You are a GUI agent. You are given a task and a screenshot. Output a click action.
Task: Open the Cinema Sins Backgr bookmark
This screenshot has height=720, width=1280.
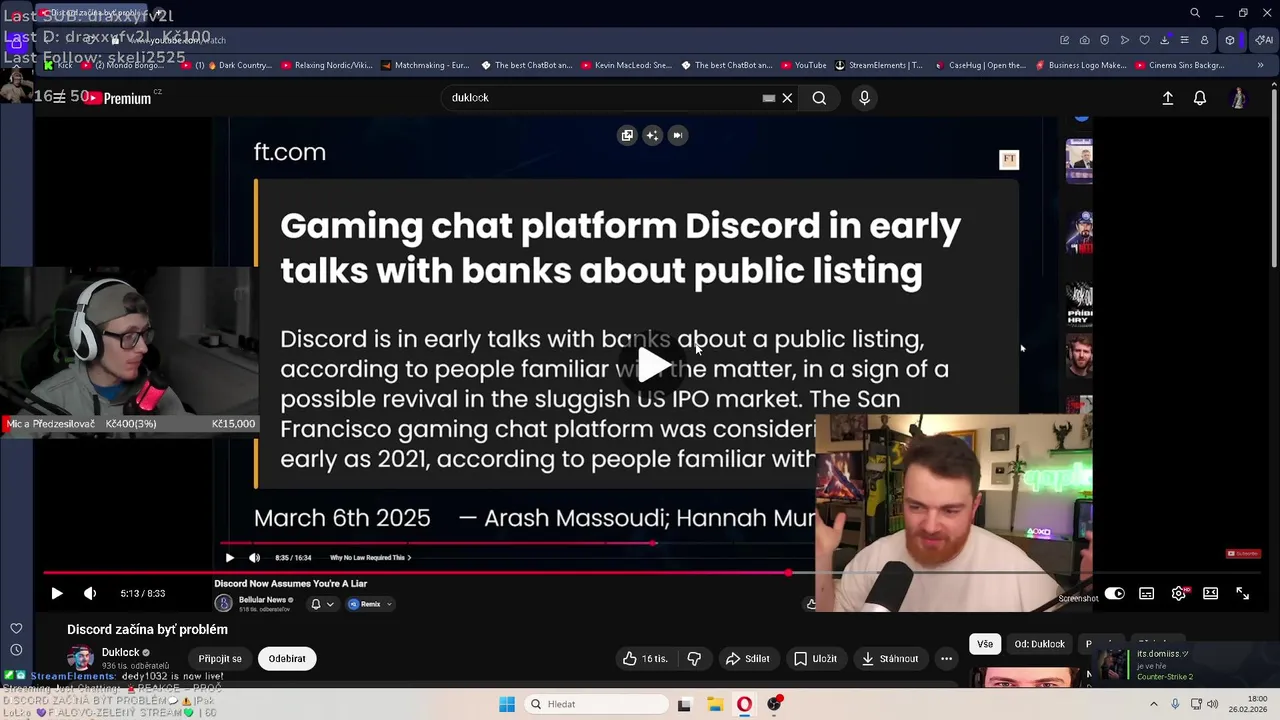coord(1180,65)
